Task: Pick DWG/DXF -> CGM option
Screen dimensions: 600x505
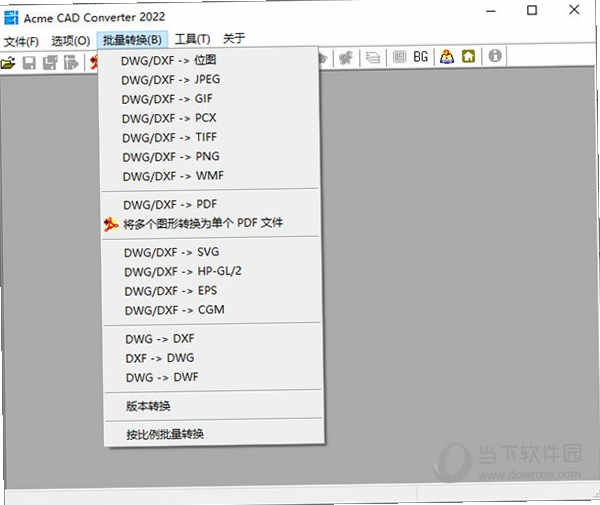Action: click(212, 310)
